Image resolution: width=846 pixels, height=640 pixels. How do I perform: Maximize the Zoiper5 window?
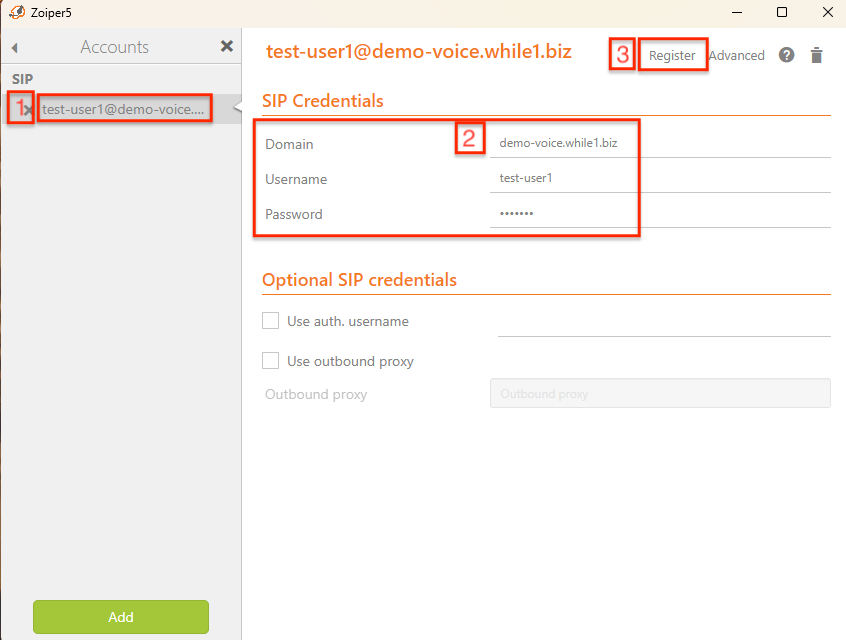pyautogui.click(x=782, y=13)
